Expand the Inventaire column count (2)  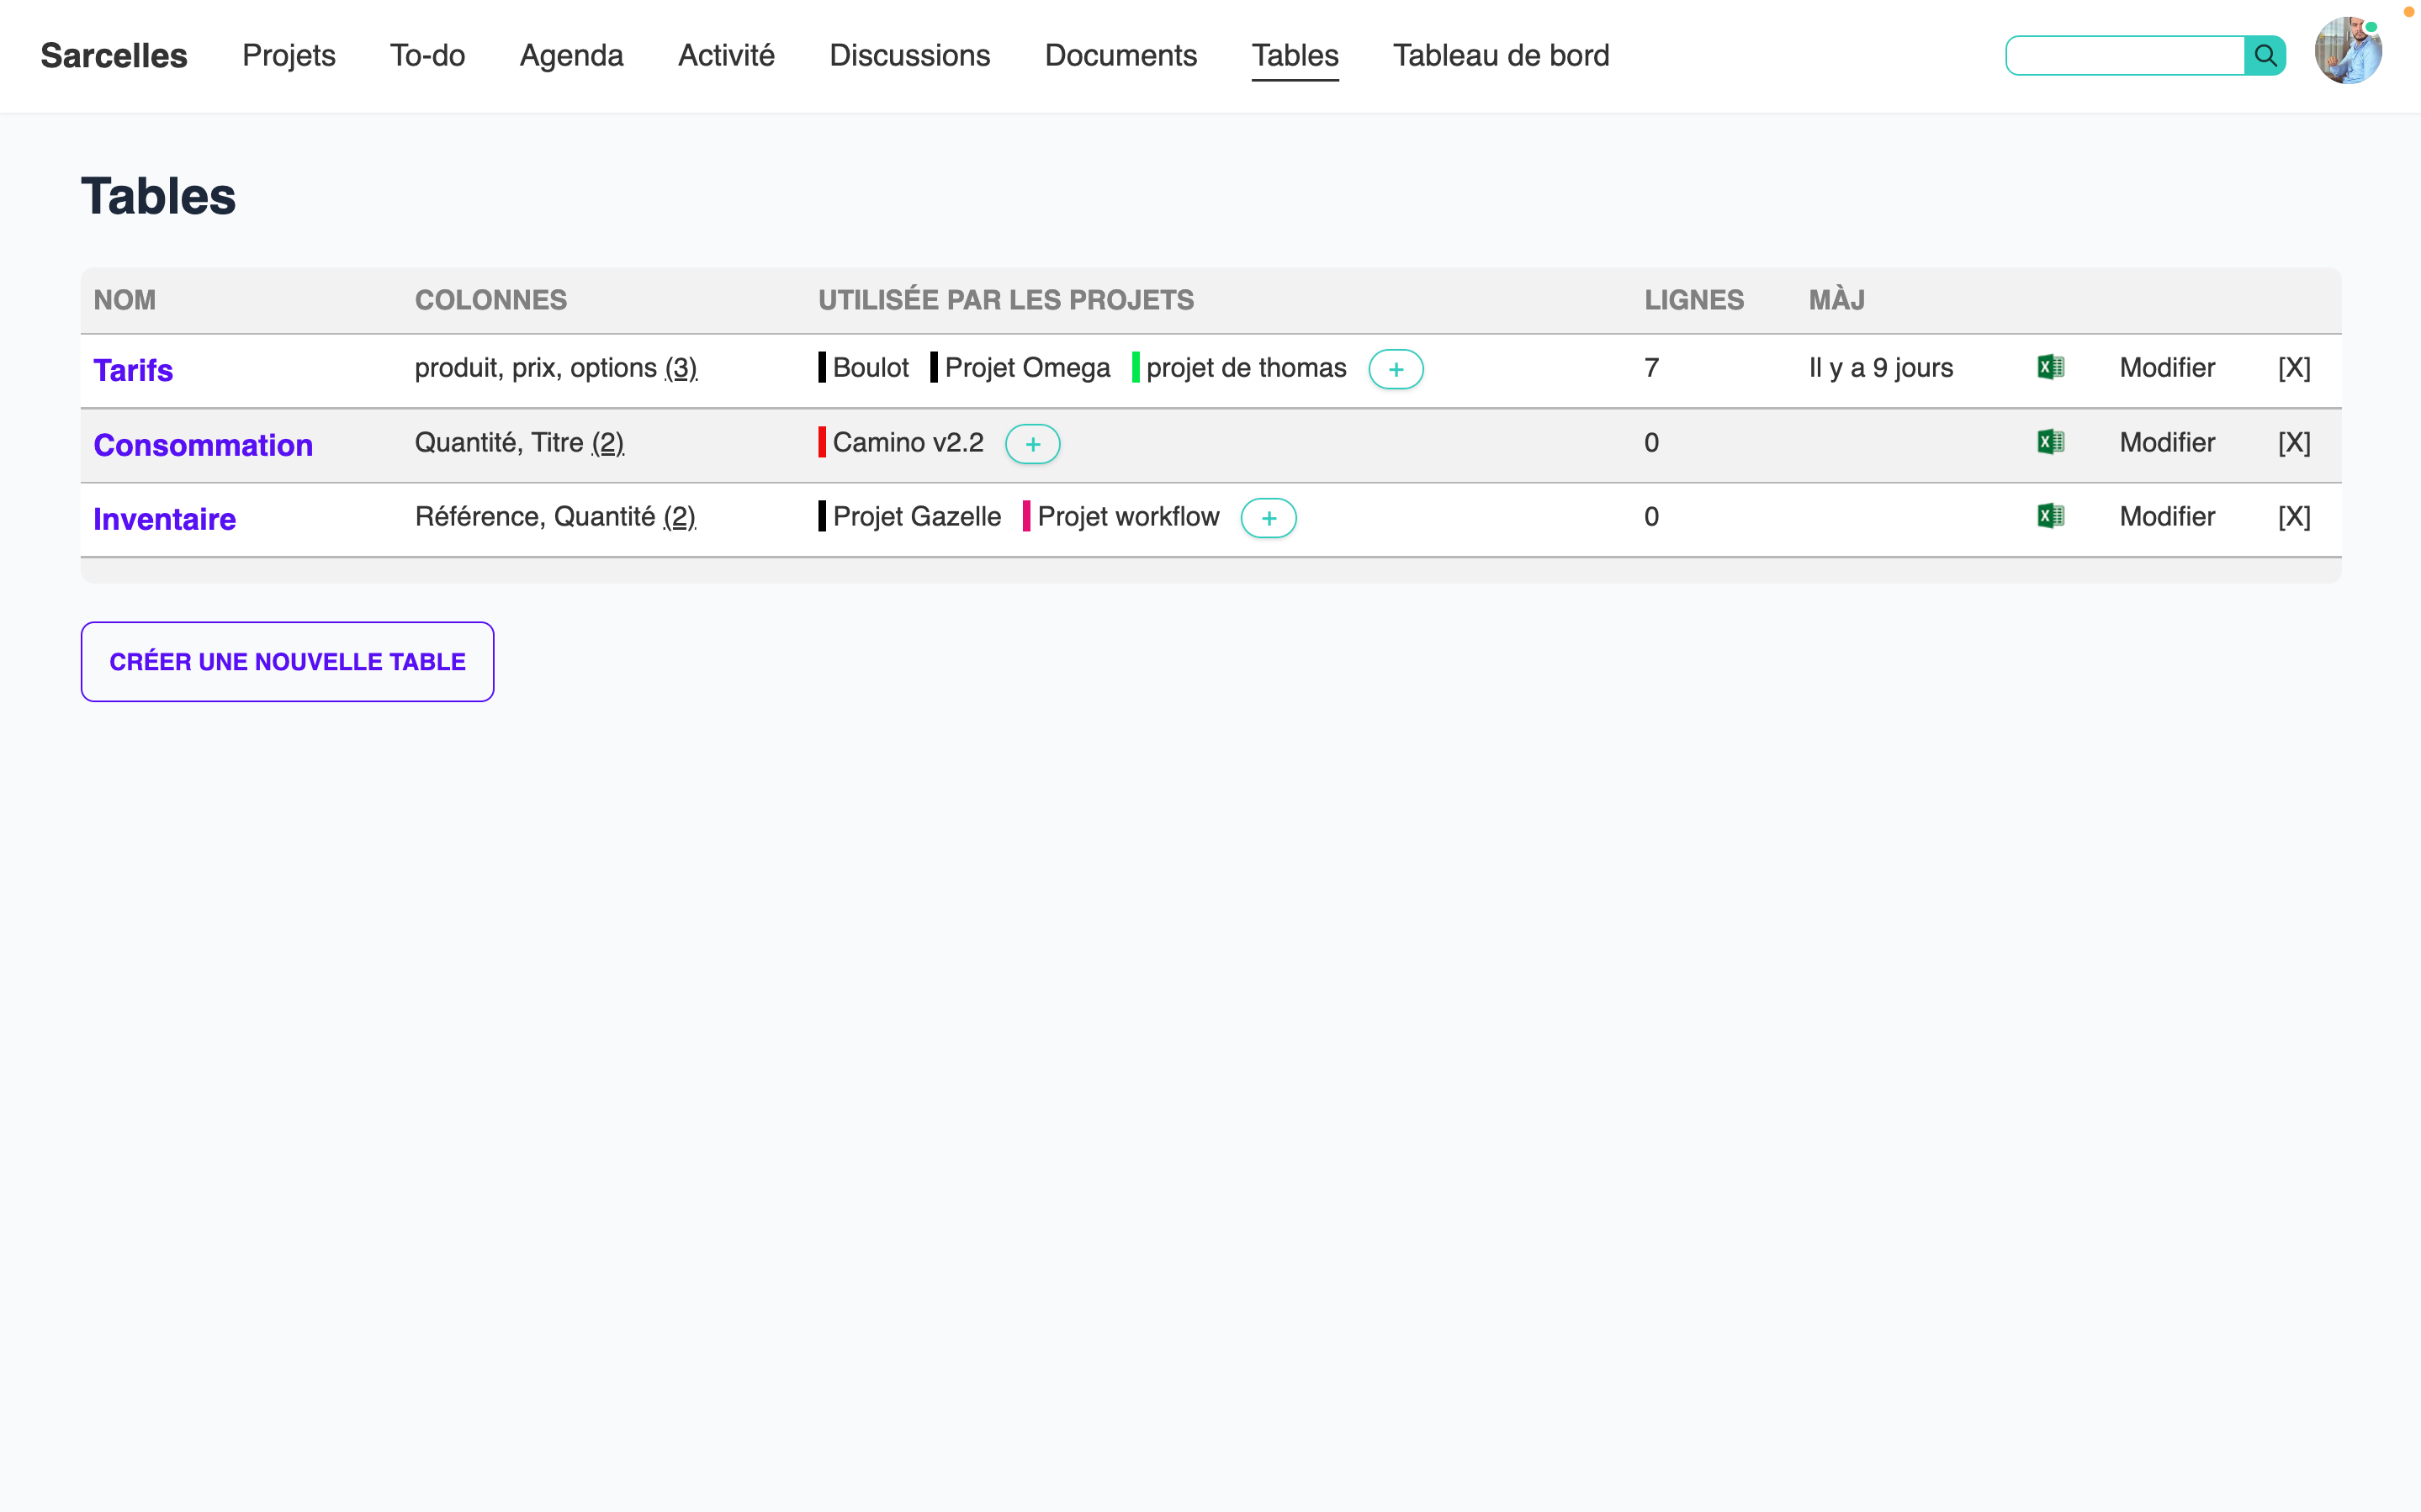click(680, 516)
